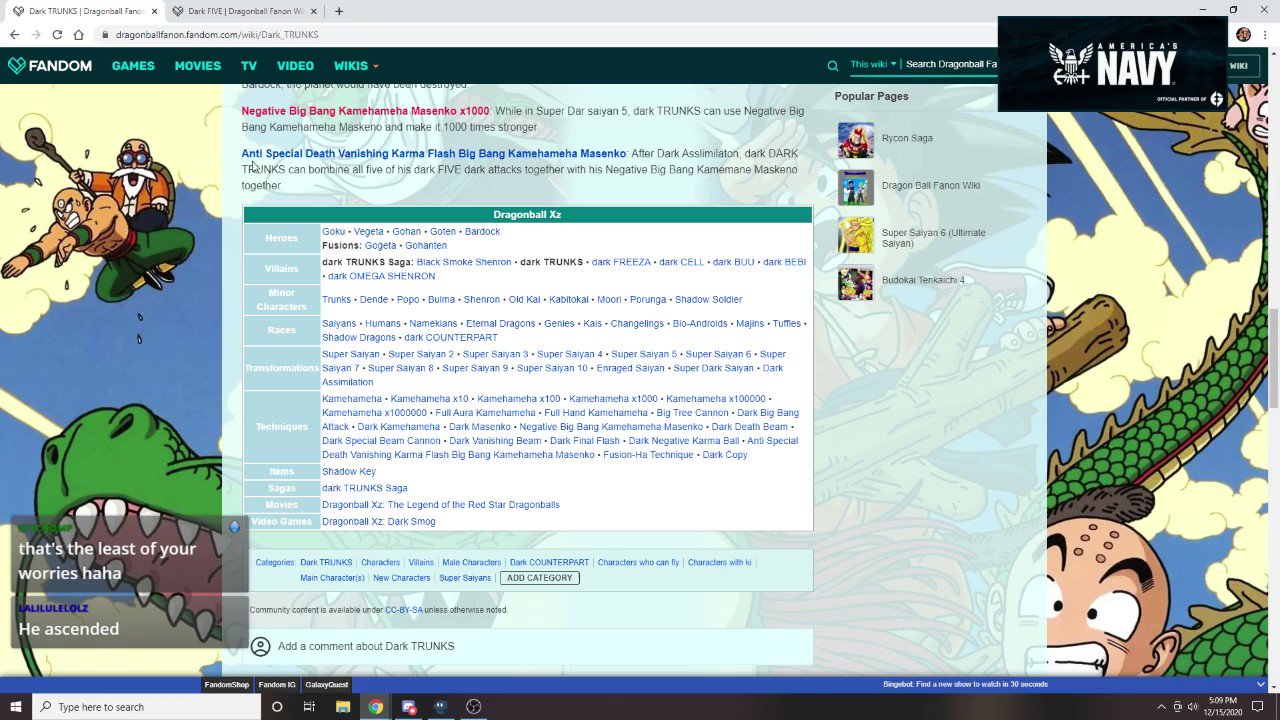Open the Super Saiyan 6 thumbnail
This screenshot has height=720, width=1280.
[x=856, y=236]
